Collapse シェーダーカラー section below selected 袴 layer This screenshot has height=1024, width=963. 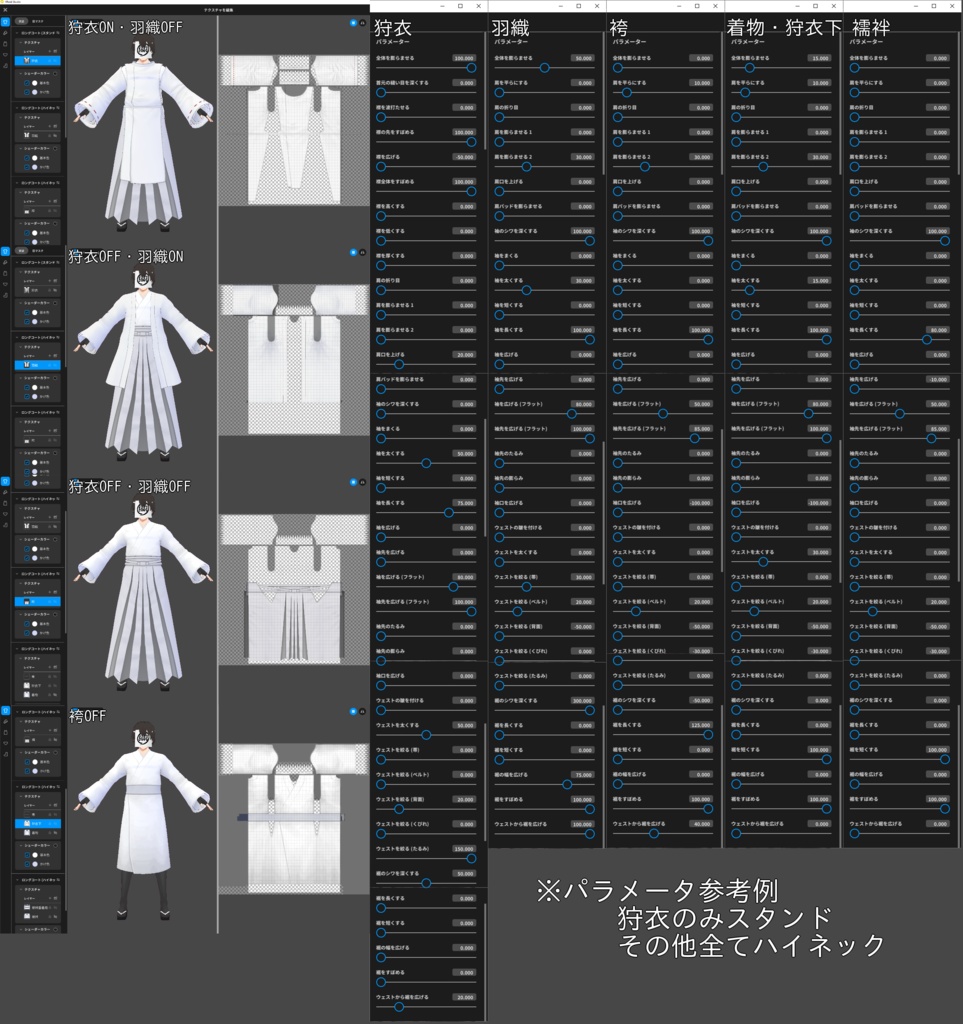pyautogui.click(x=20, y=615)
